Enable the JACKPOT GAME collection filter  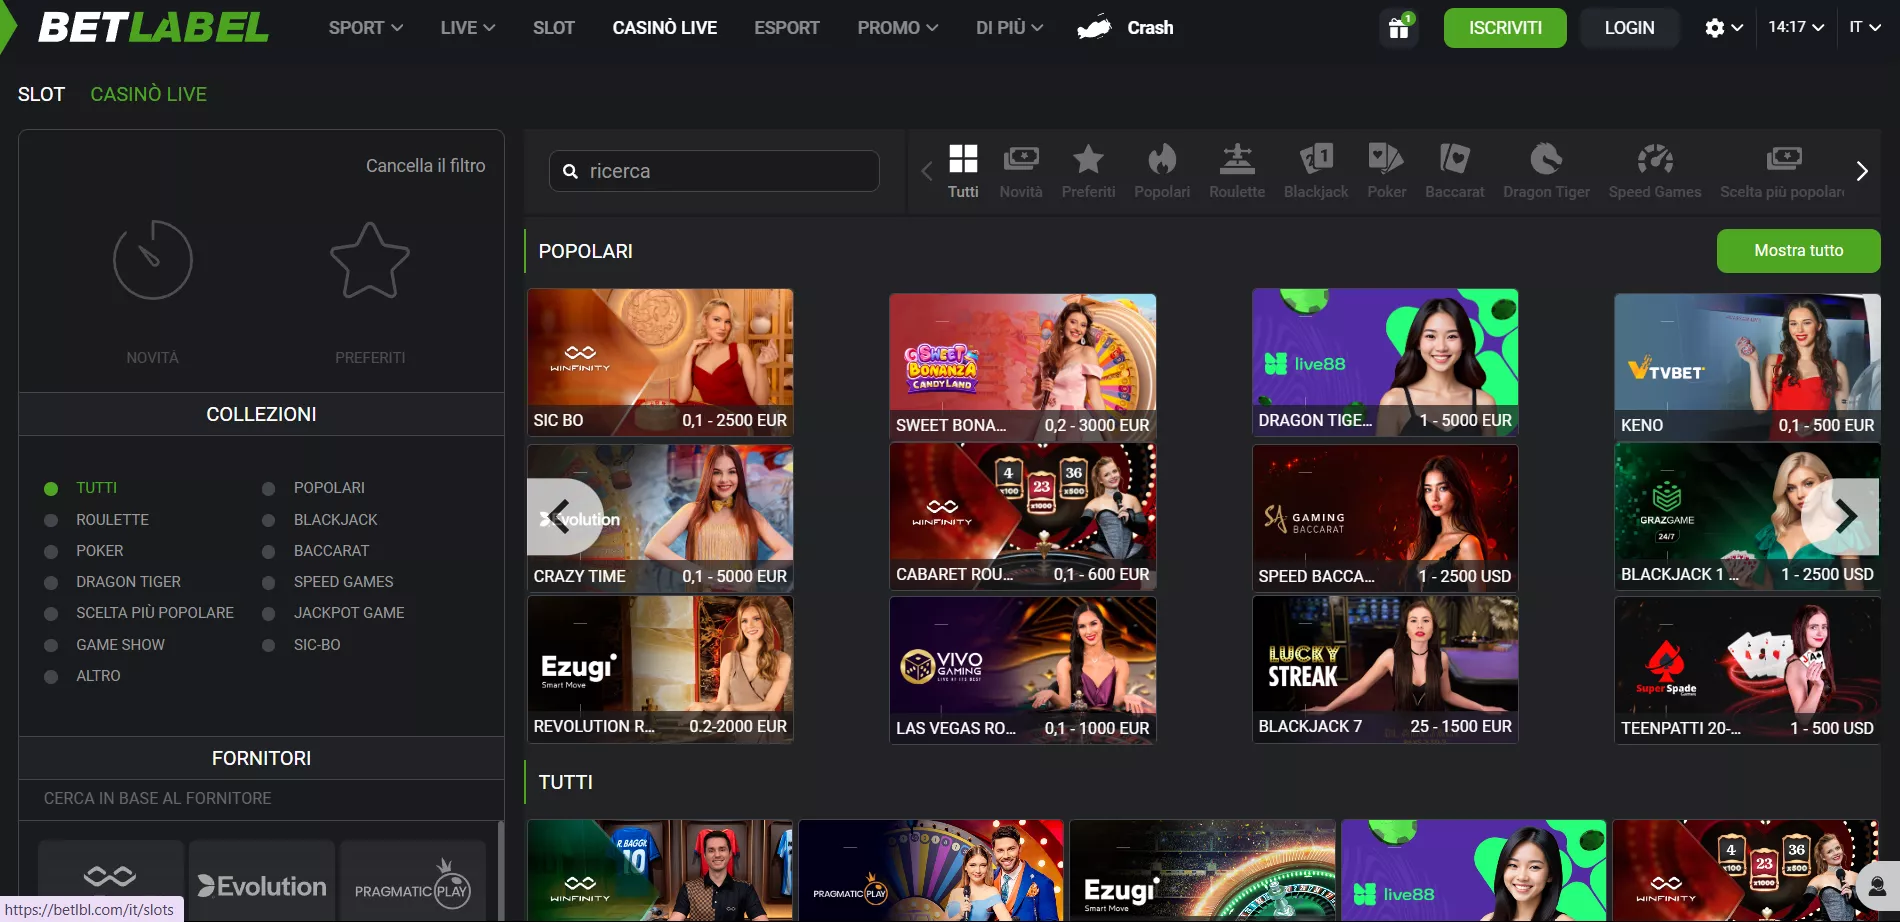pos(267,613)
